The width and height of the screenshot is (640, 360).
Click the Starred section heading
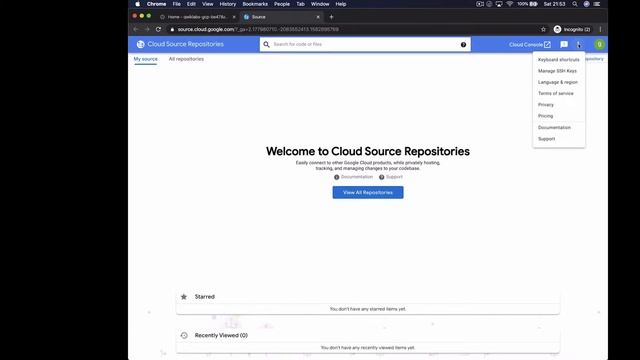pyautogui.click(x=204, y=297)
